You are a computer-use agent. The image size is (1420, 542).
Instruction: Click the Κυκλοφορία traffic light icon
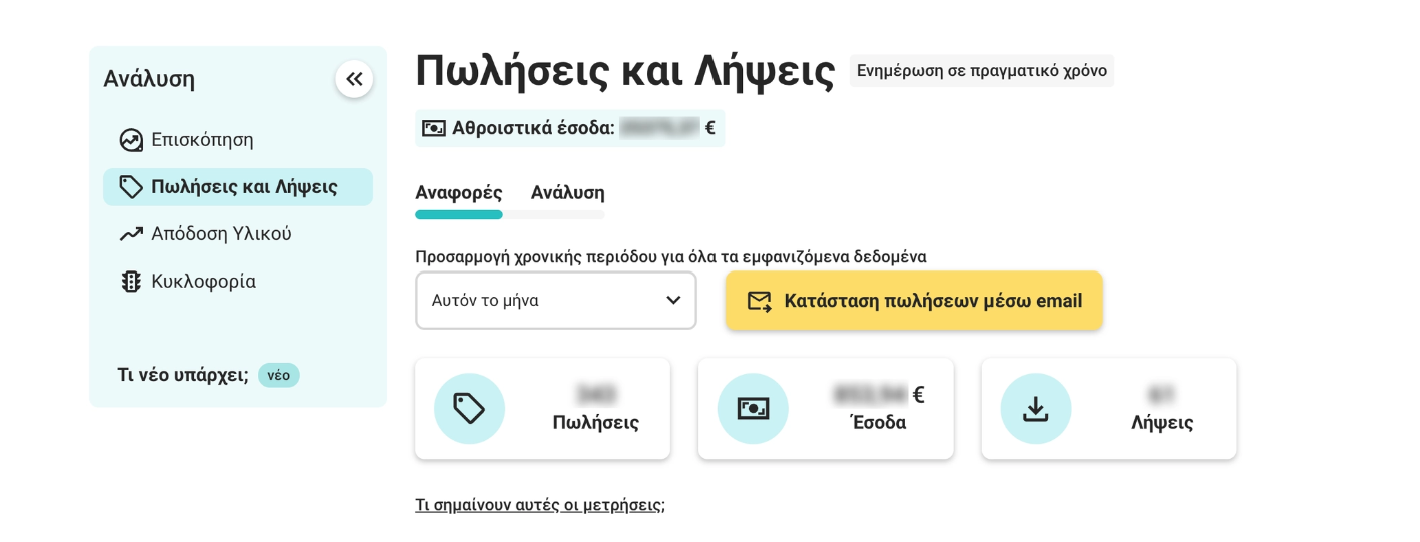point(131,282)
